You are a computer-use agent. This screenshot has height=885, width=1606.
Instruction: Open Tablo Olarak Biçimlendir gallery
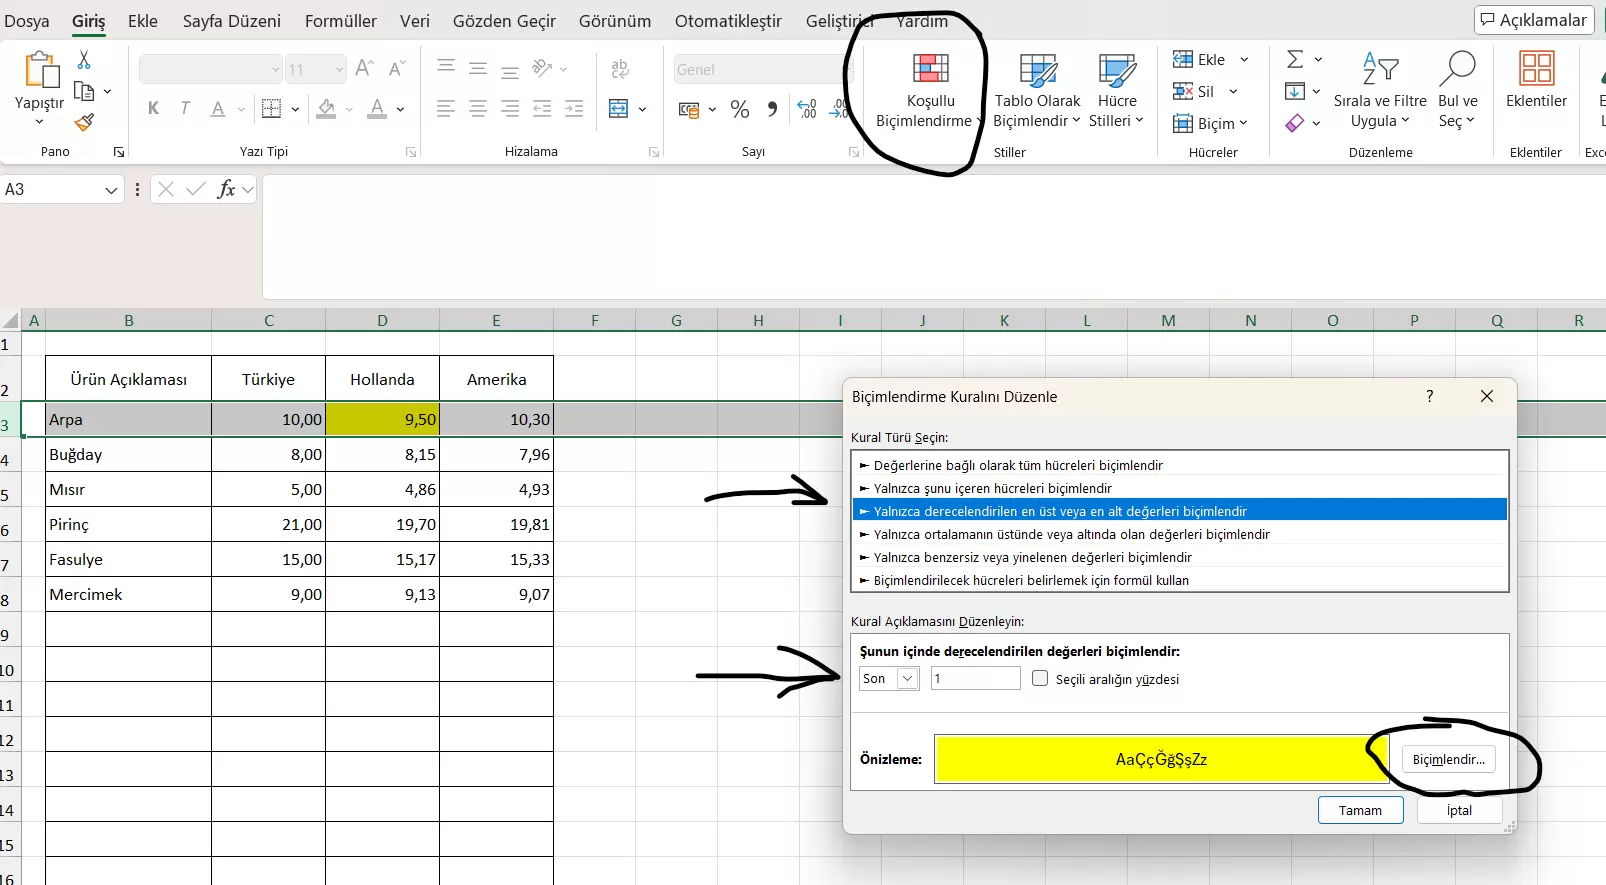pyautogui.click(x=1037, y=92)
